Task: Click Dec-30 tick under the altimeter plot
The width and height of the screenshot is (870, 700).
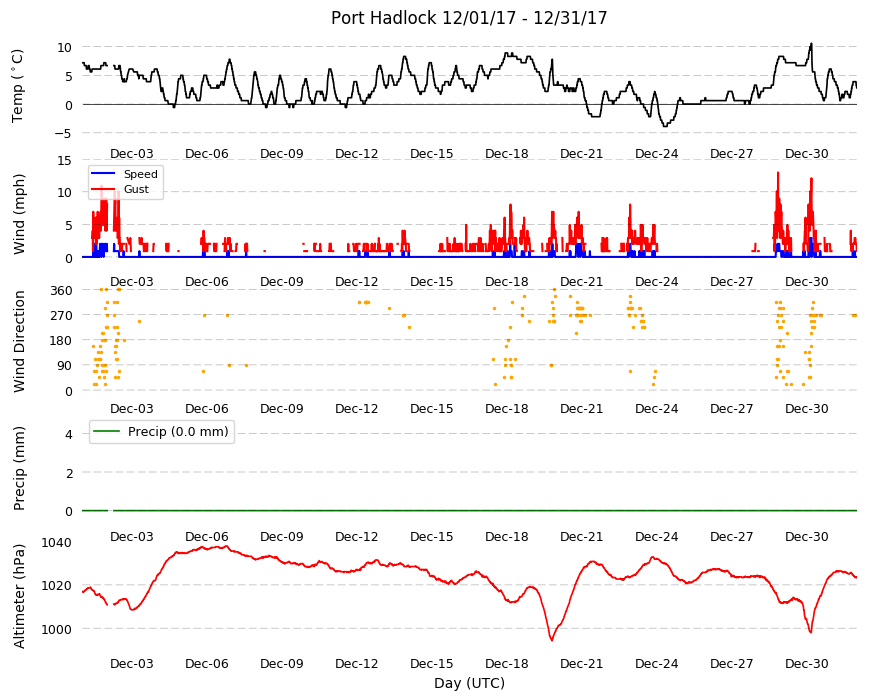Action: pyautogui.click(x=806, y=663)
